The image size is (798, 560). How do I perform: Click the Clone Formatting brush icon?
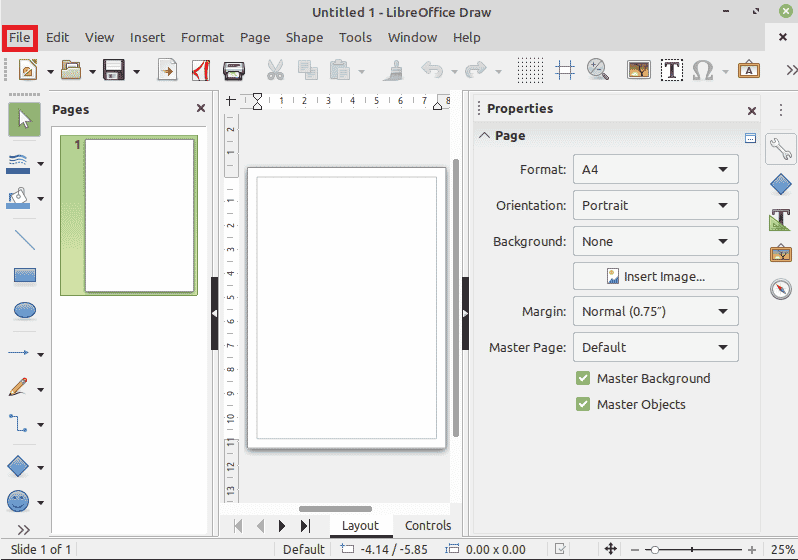(393, 70)
